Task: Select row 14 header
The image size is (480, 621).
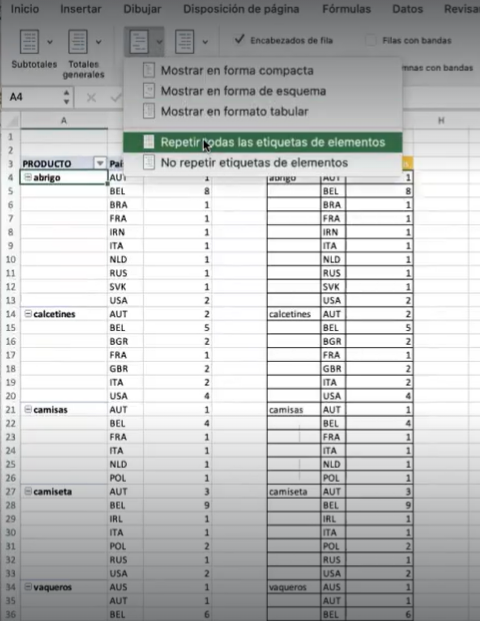Action: pyautogui.click(x=11, y=314)
